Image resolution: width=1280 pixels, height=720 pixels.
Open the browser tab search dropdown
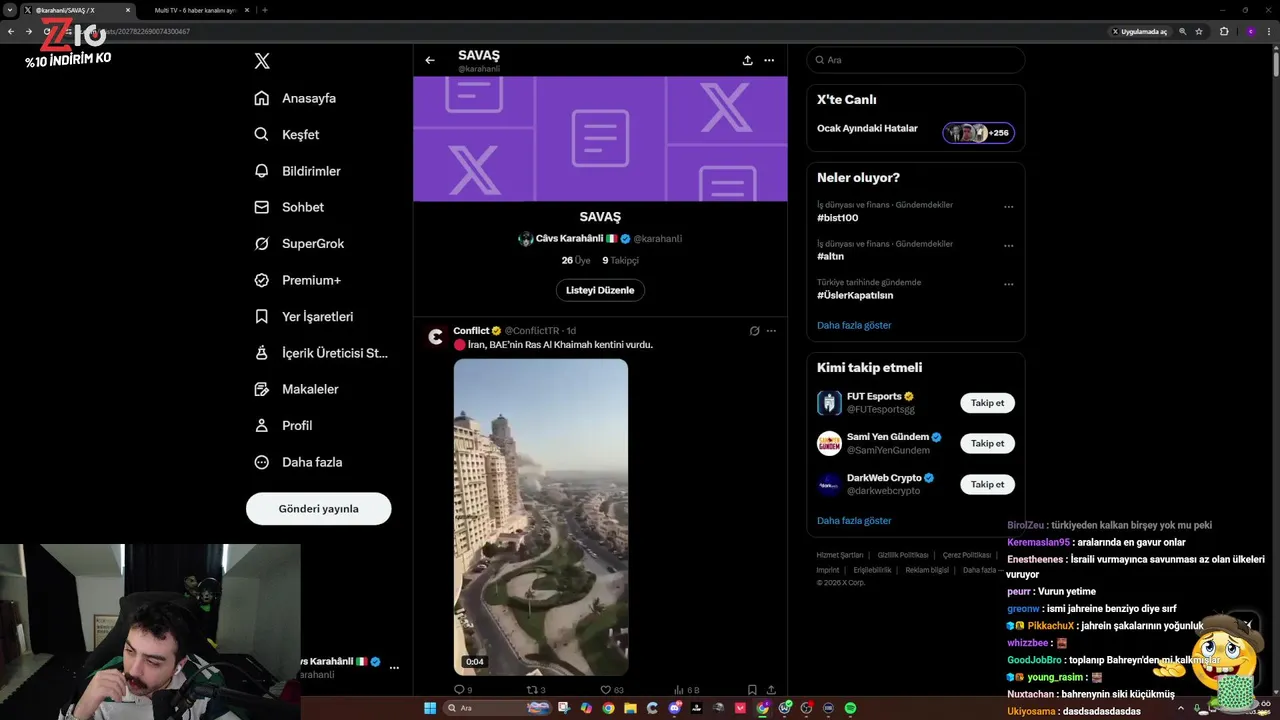(9, 10)
